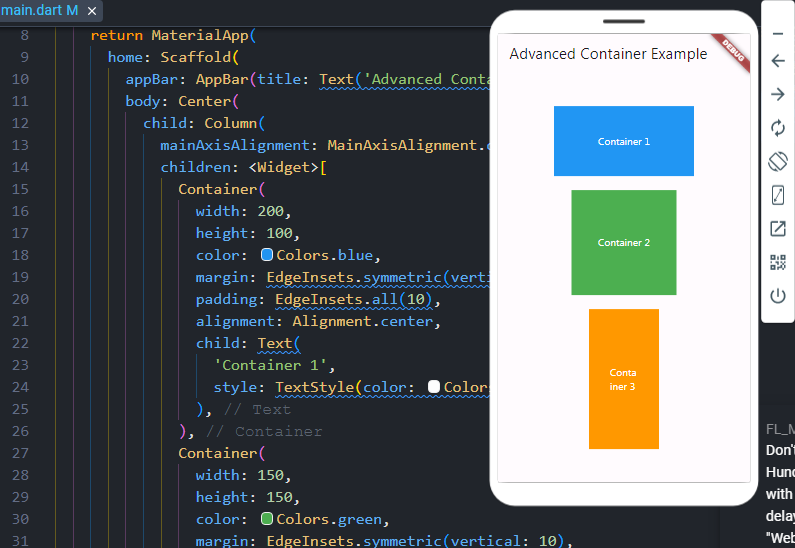This screenshot has width=795, height=548.
Task: Click the orange Container 3 box in the preview
Action: coord(624,379)
